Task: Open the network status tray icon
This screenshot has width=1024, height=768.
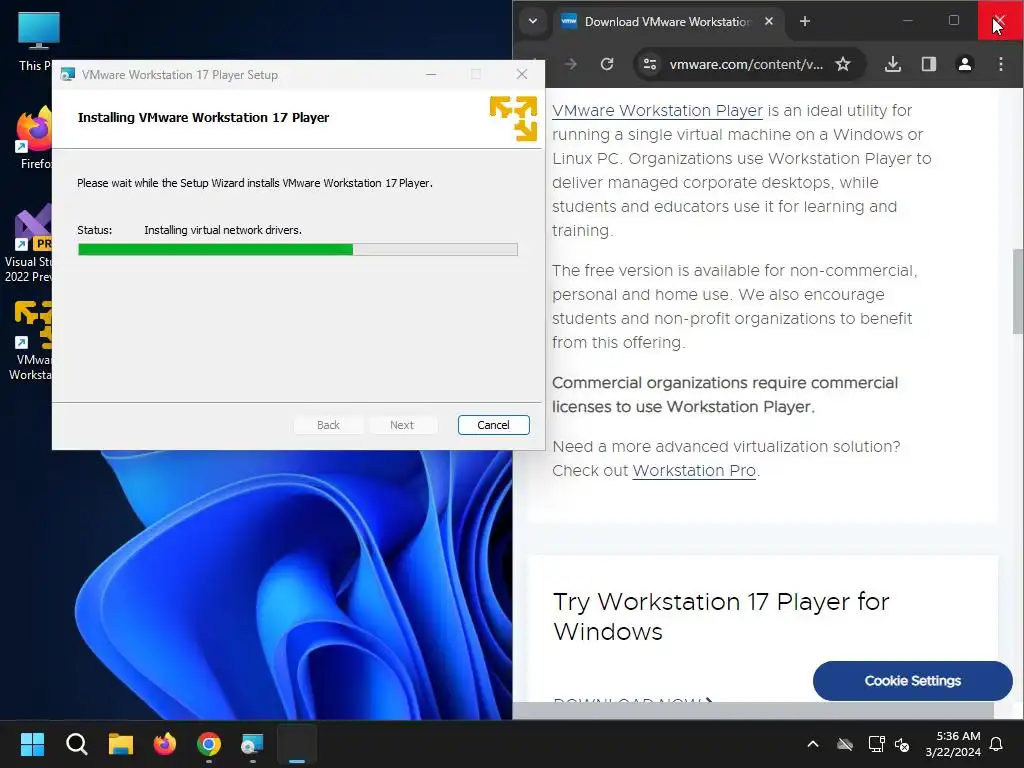Action: pos(876,744)
